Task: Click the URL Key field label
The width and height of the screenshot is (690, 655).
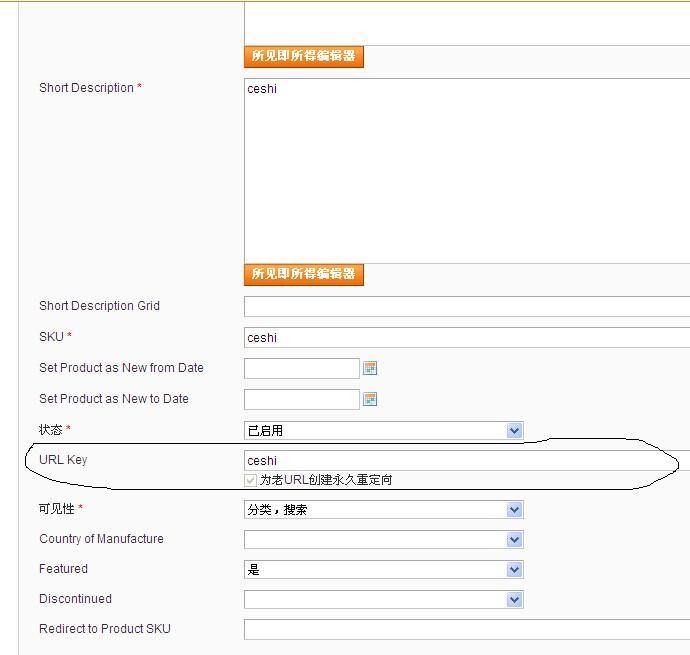Action: 63,460
